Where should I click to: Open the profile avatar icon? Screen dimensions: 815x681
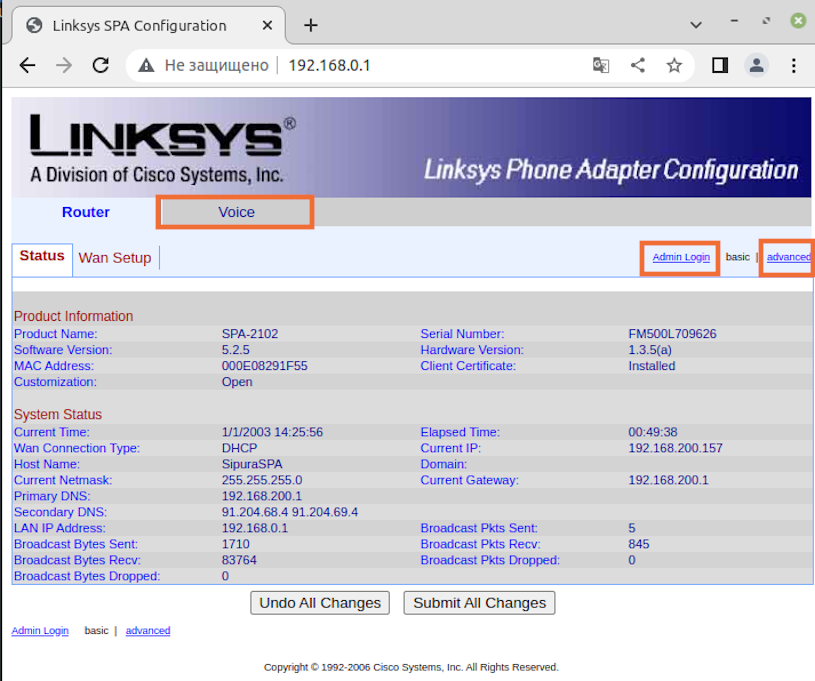click(756, 66)
